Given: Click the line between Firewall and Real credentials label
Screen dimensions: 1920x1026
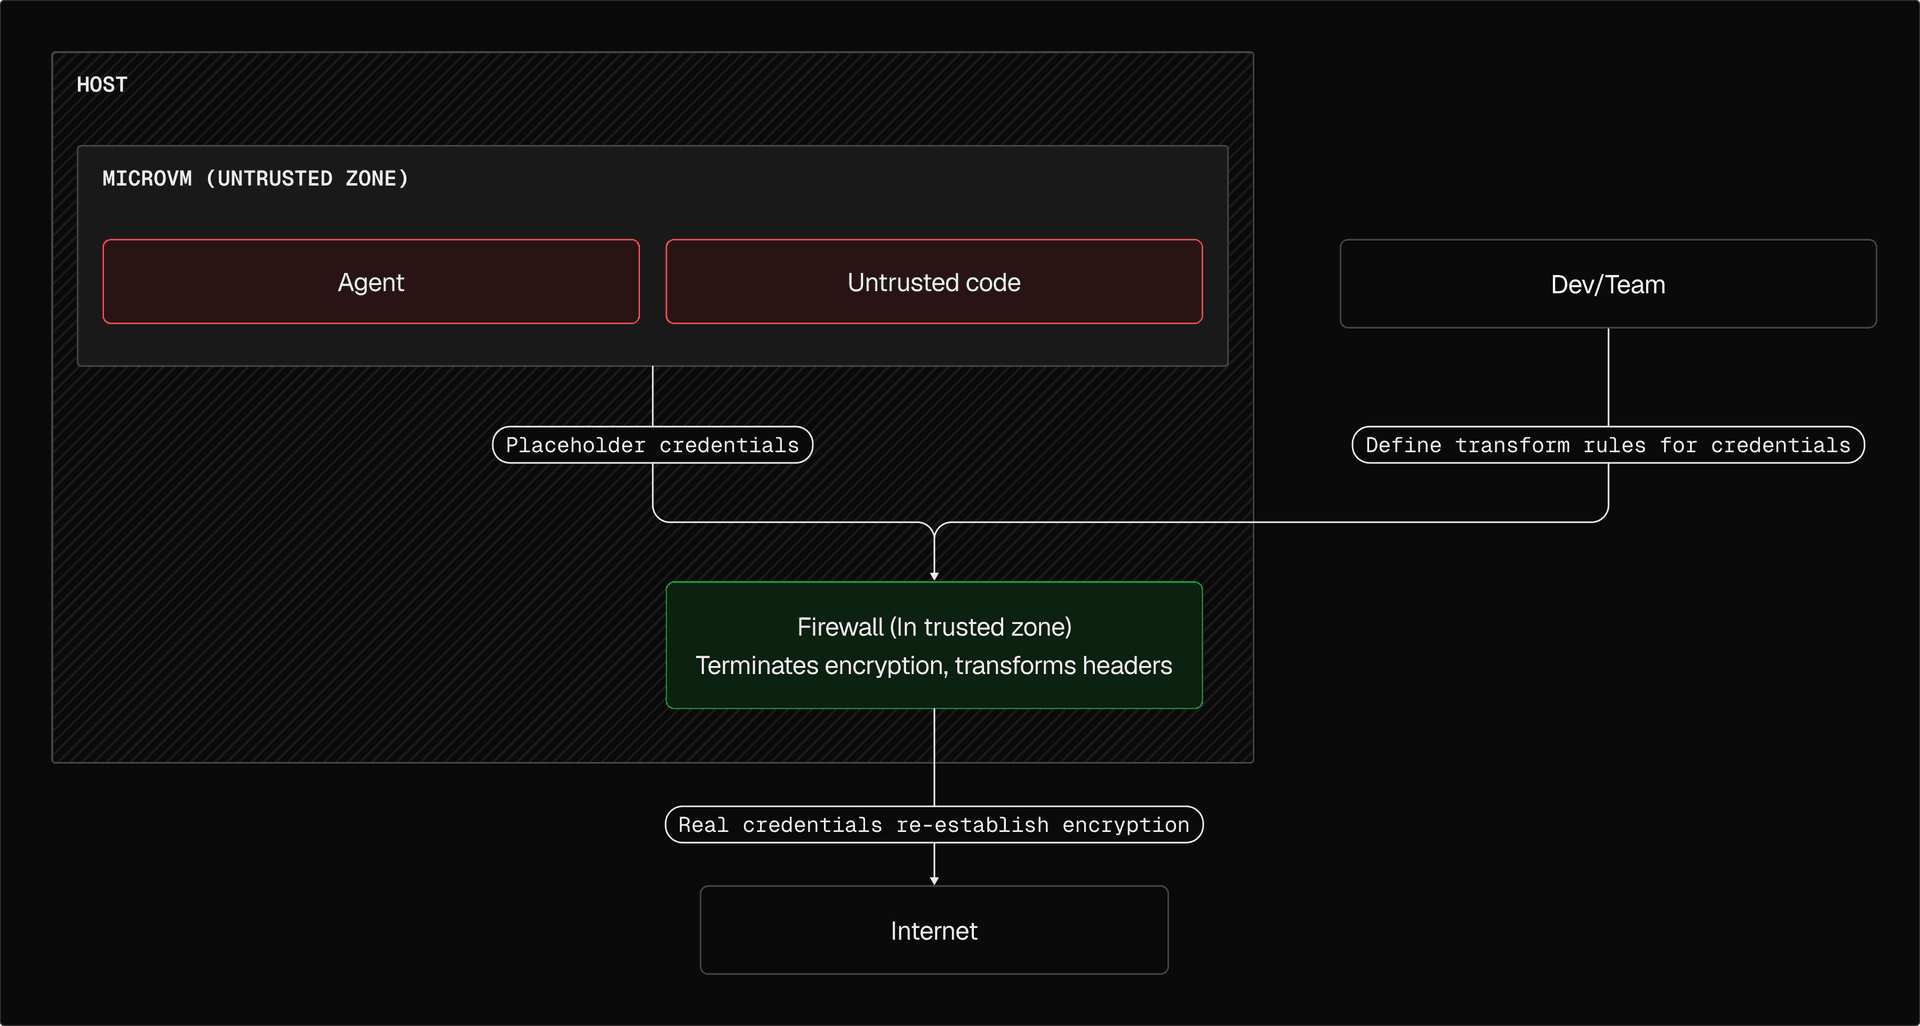Looking at the screenshot, I should point(934,757).
